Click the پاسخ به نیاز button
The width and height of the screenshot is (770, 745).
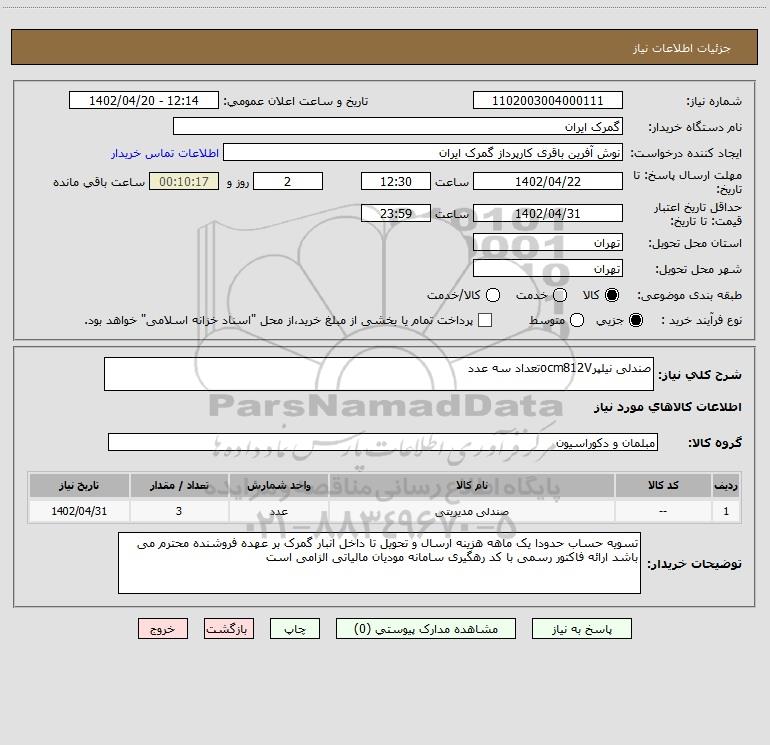pos(582,629)
